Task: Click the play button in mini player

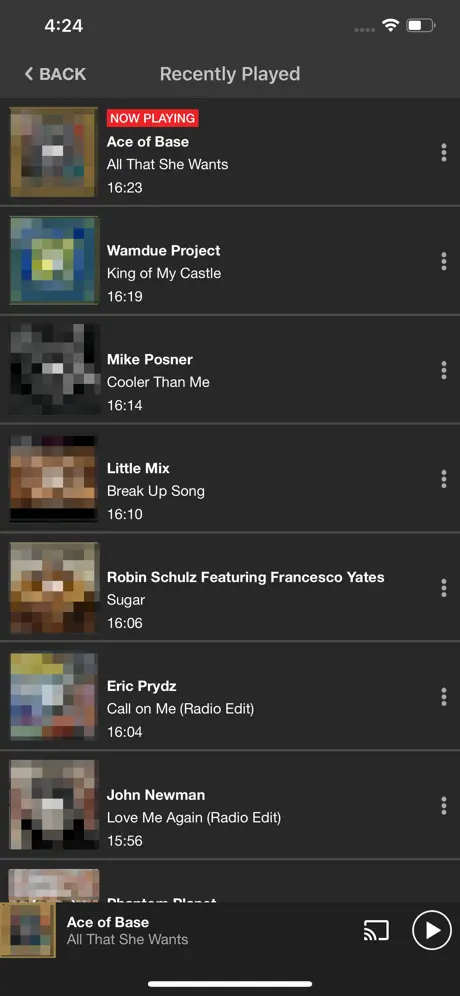Action: (x=431, y=931)
